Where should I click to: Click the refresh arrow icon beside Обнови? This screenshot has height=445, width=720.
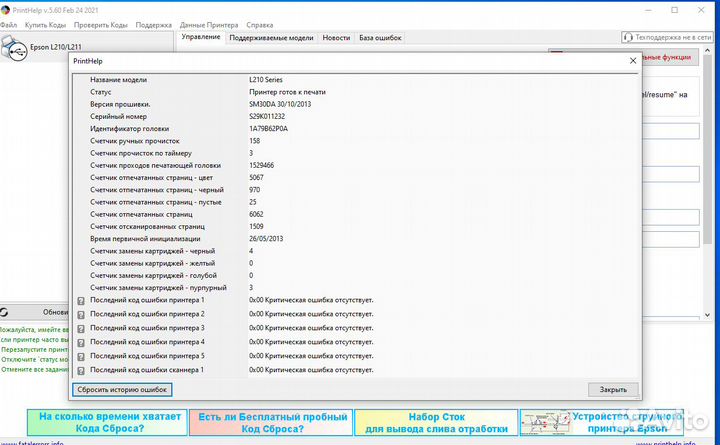(4, 312)
